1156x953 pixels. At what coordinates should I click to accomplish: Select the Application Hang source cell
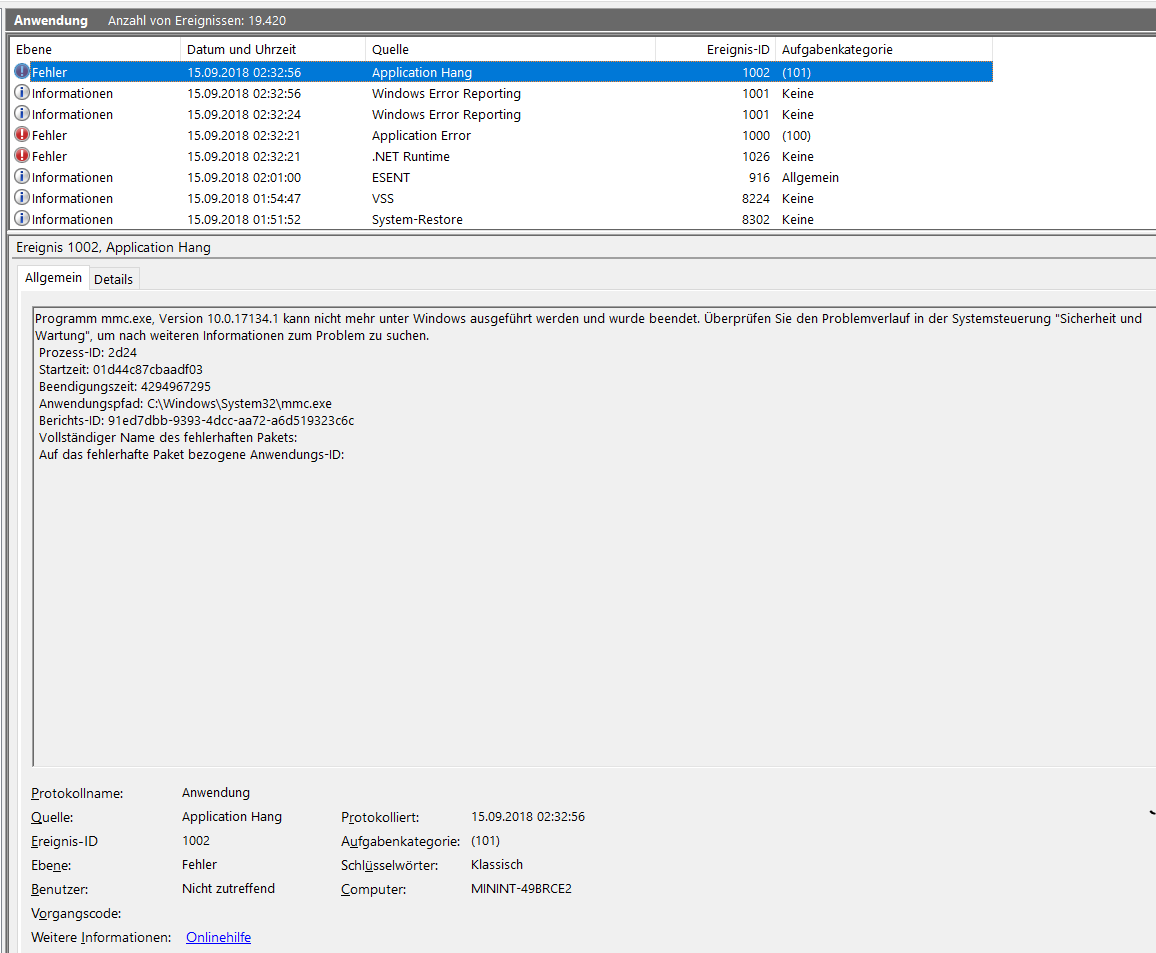click(x=422, y=72)
